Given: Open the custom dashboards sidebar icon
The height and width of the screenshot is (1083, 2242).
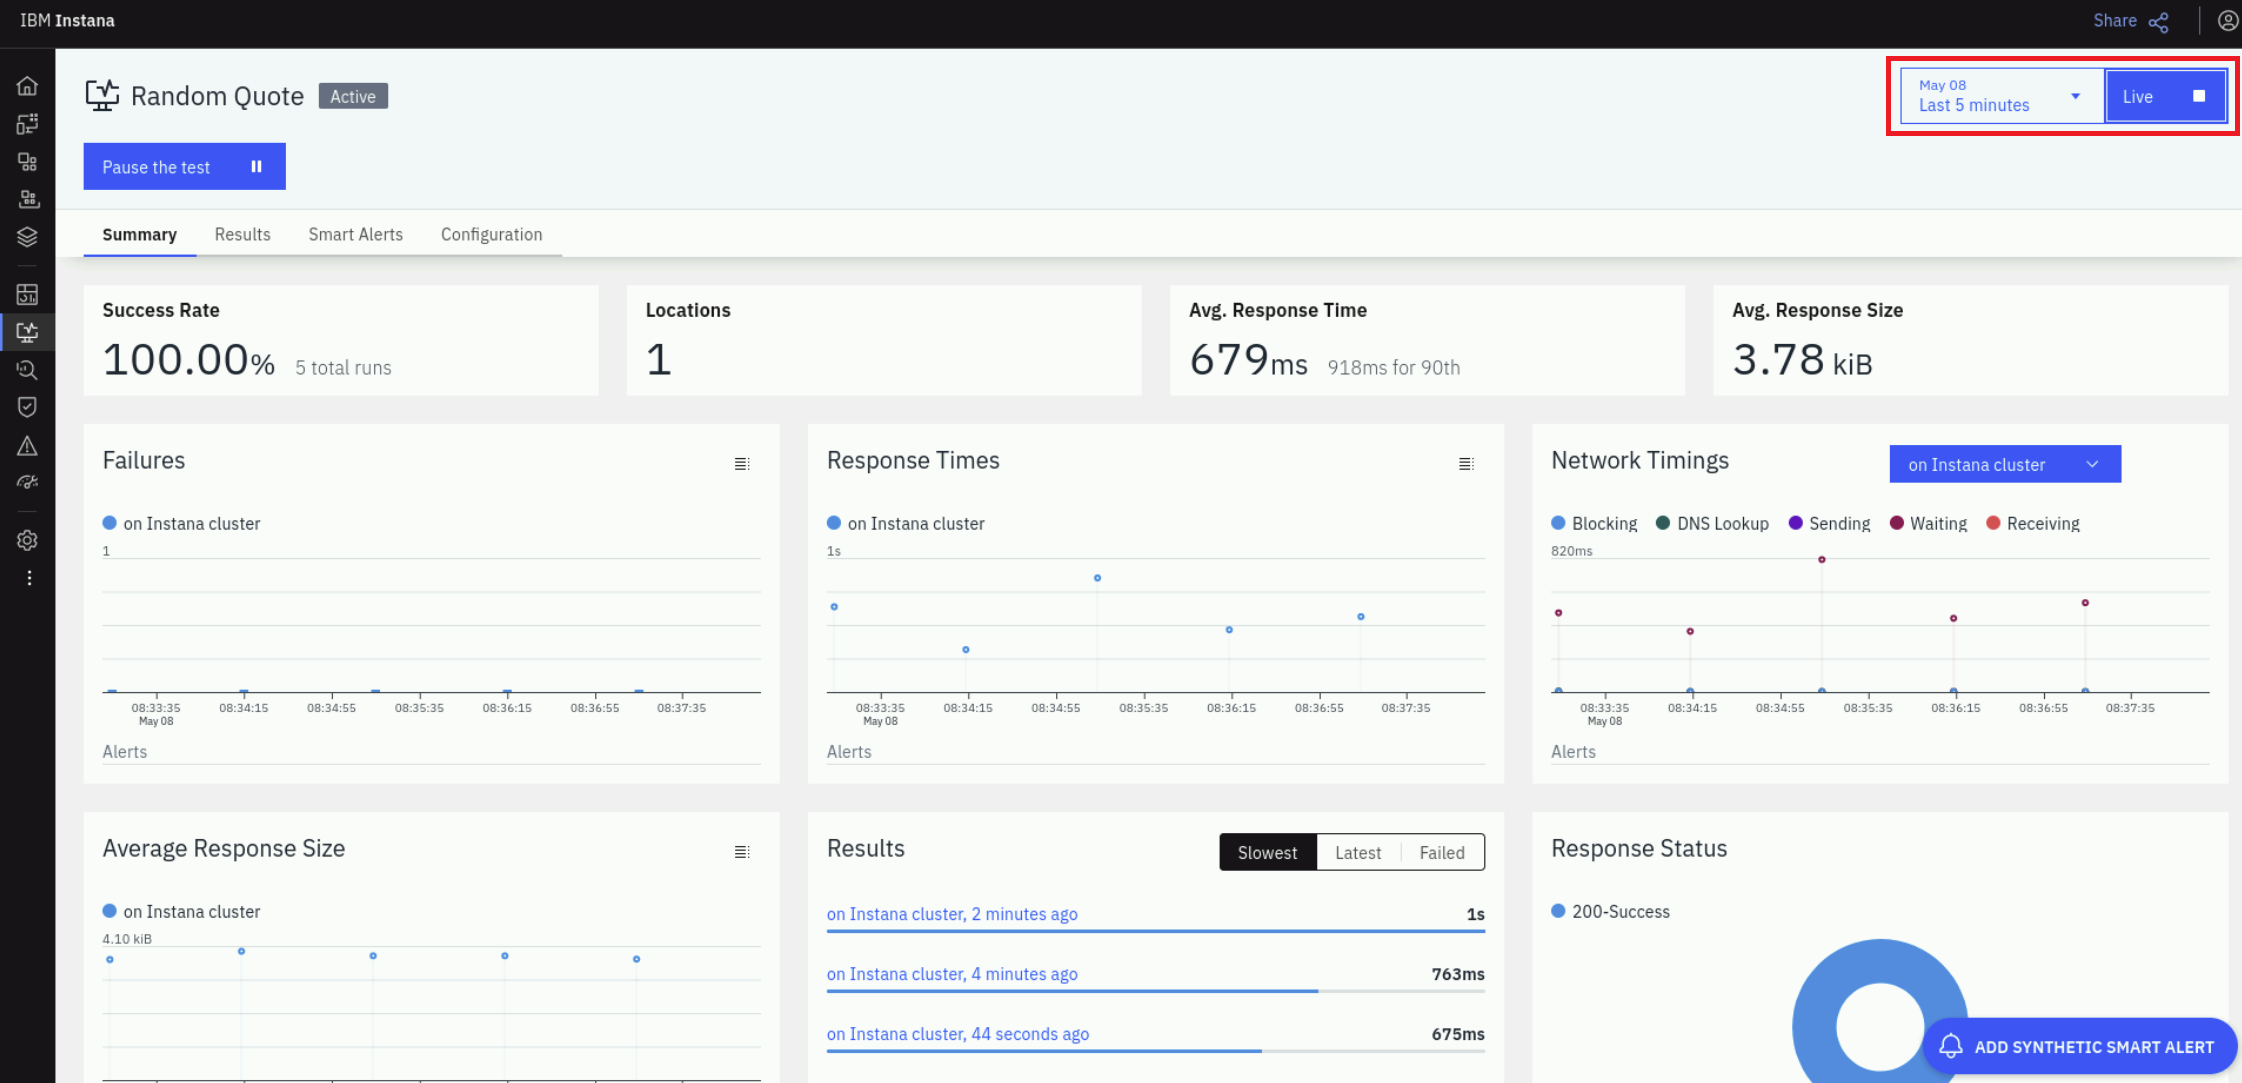Looking at the screenshot, I should (28, 294).
